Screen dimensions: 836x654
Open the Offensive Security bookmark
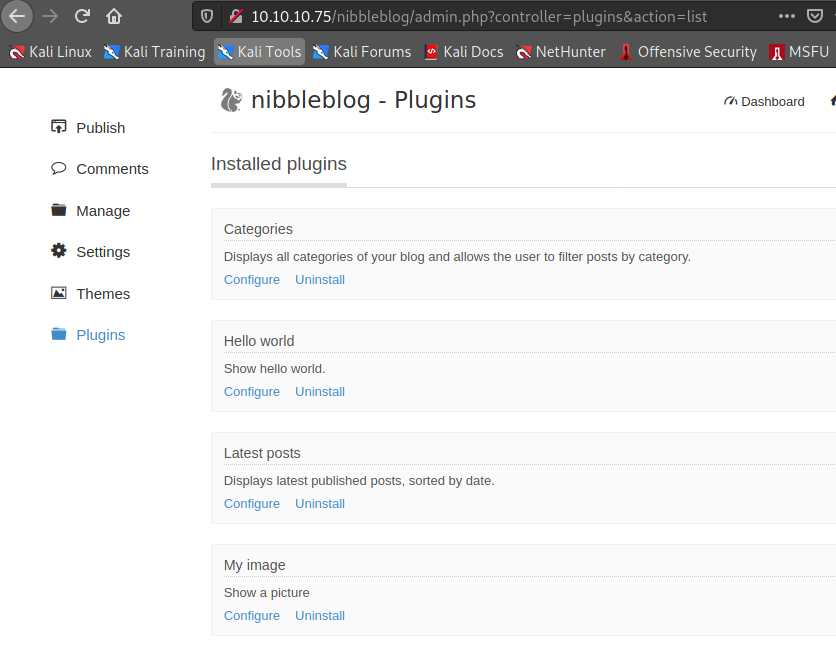688,52
